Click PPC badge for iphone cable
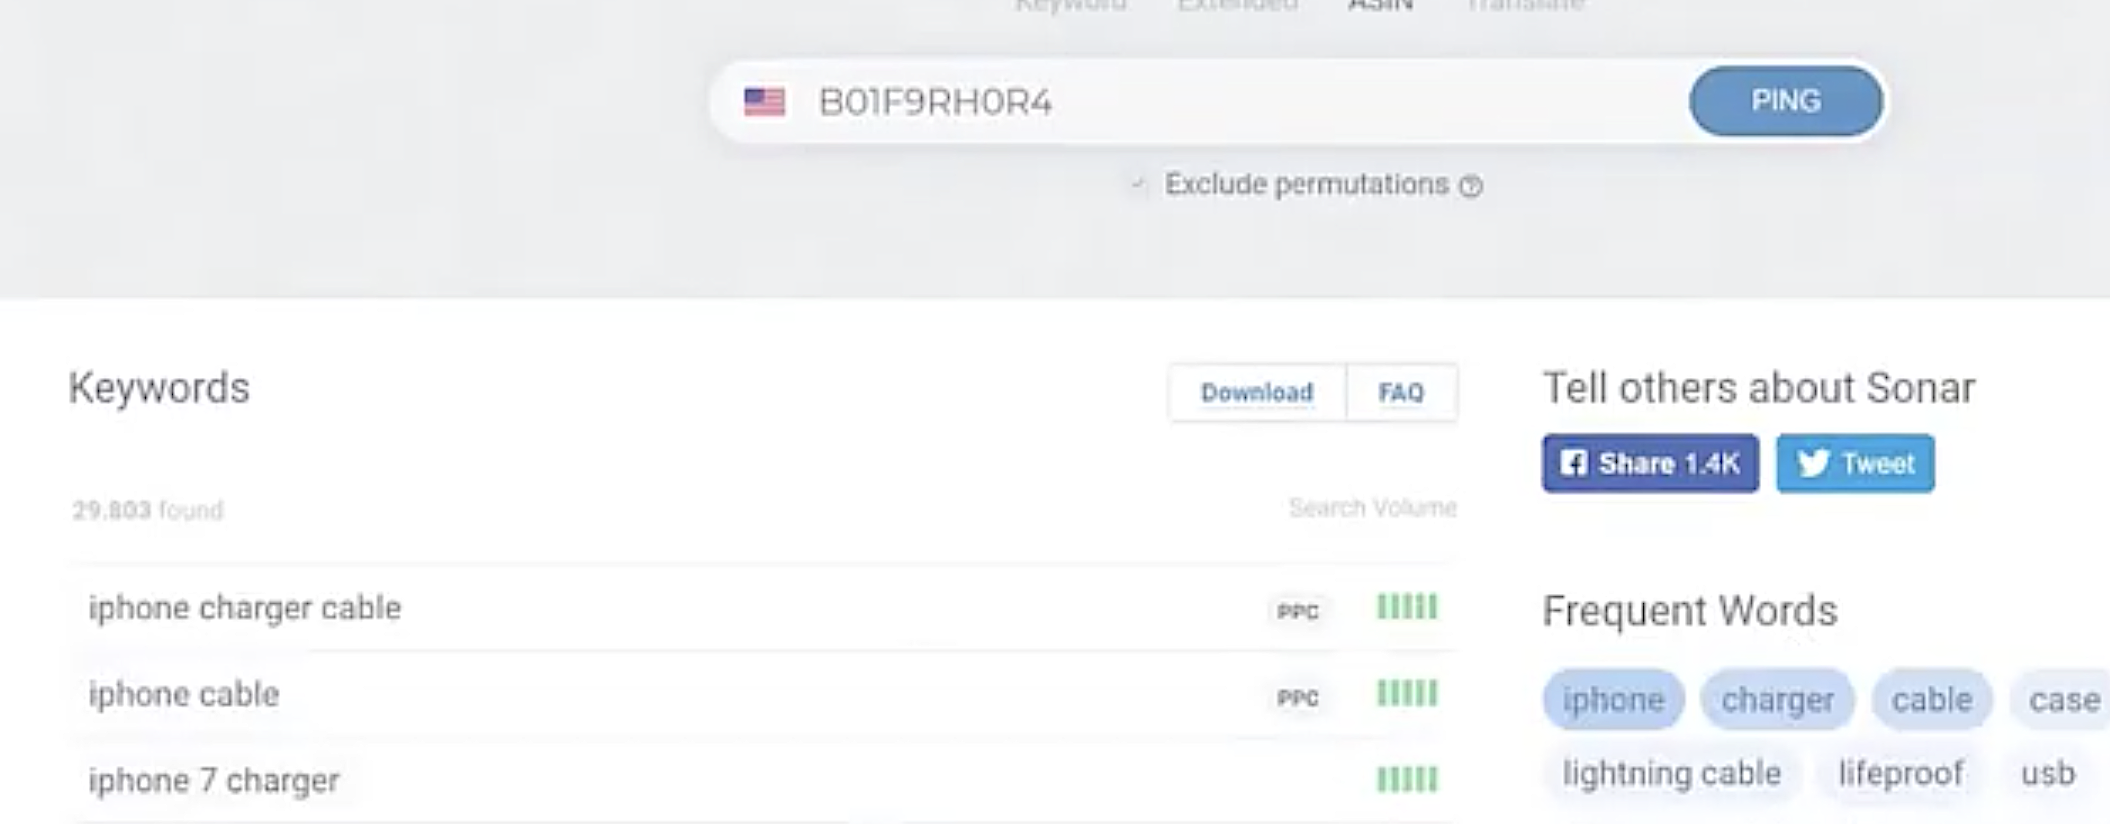2110x824 pixels. [x=1298, y=697]
